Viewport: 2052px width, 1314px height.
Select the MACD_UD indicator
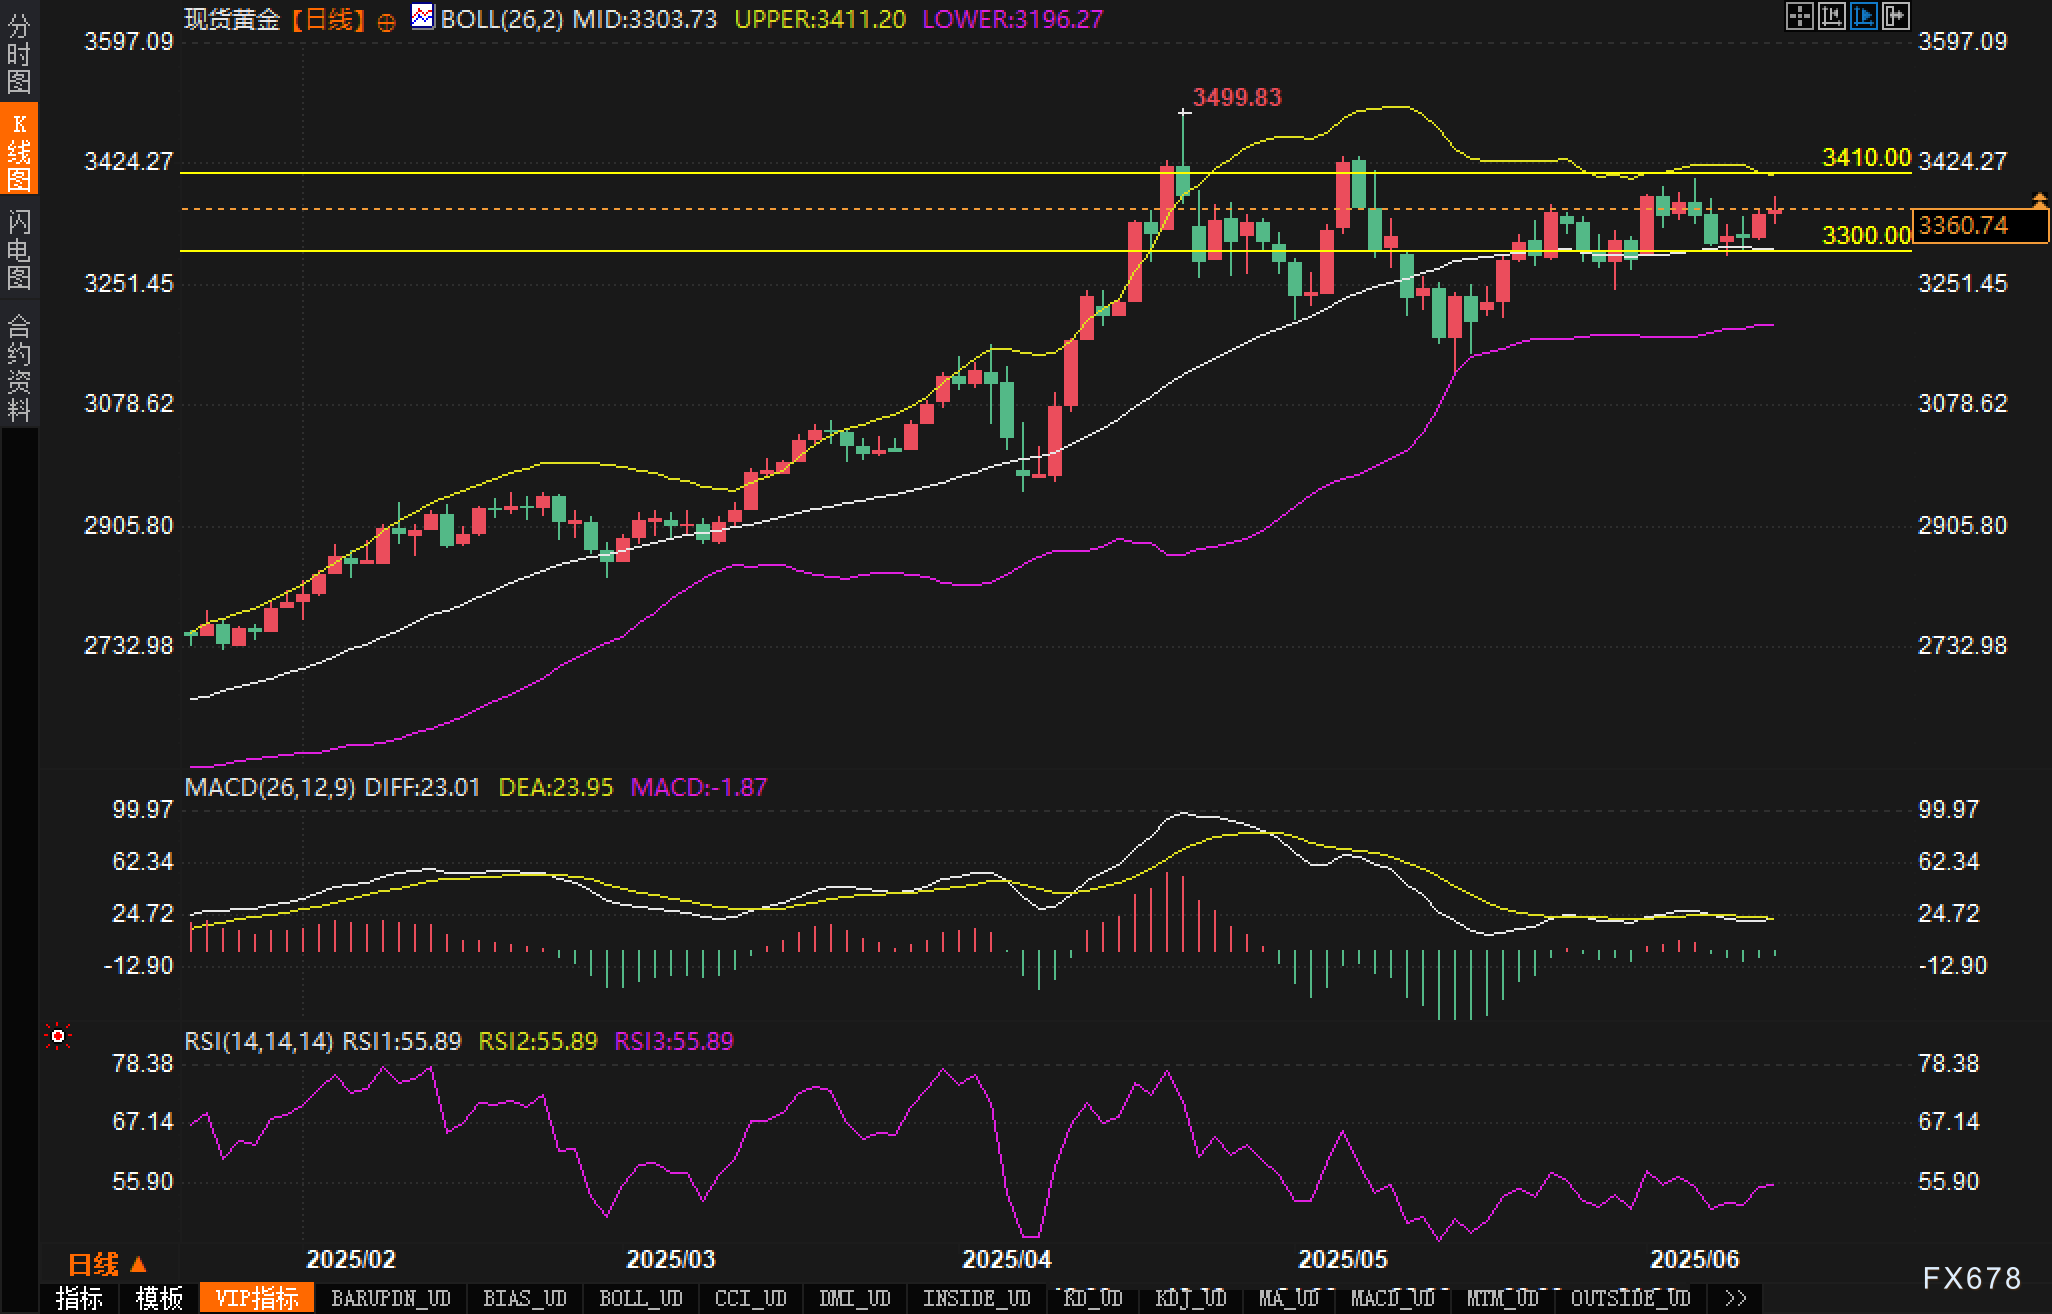pos(1392,1298)
